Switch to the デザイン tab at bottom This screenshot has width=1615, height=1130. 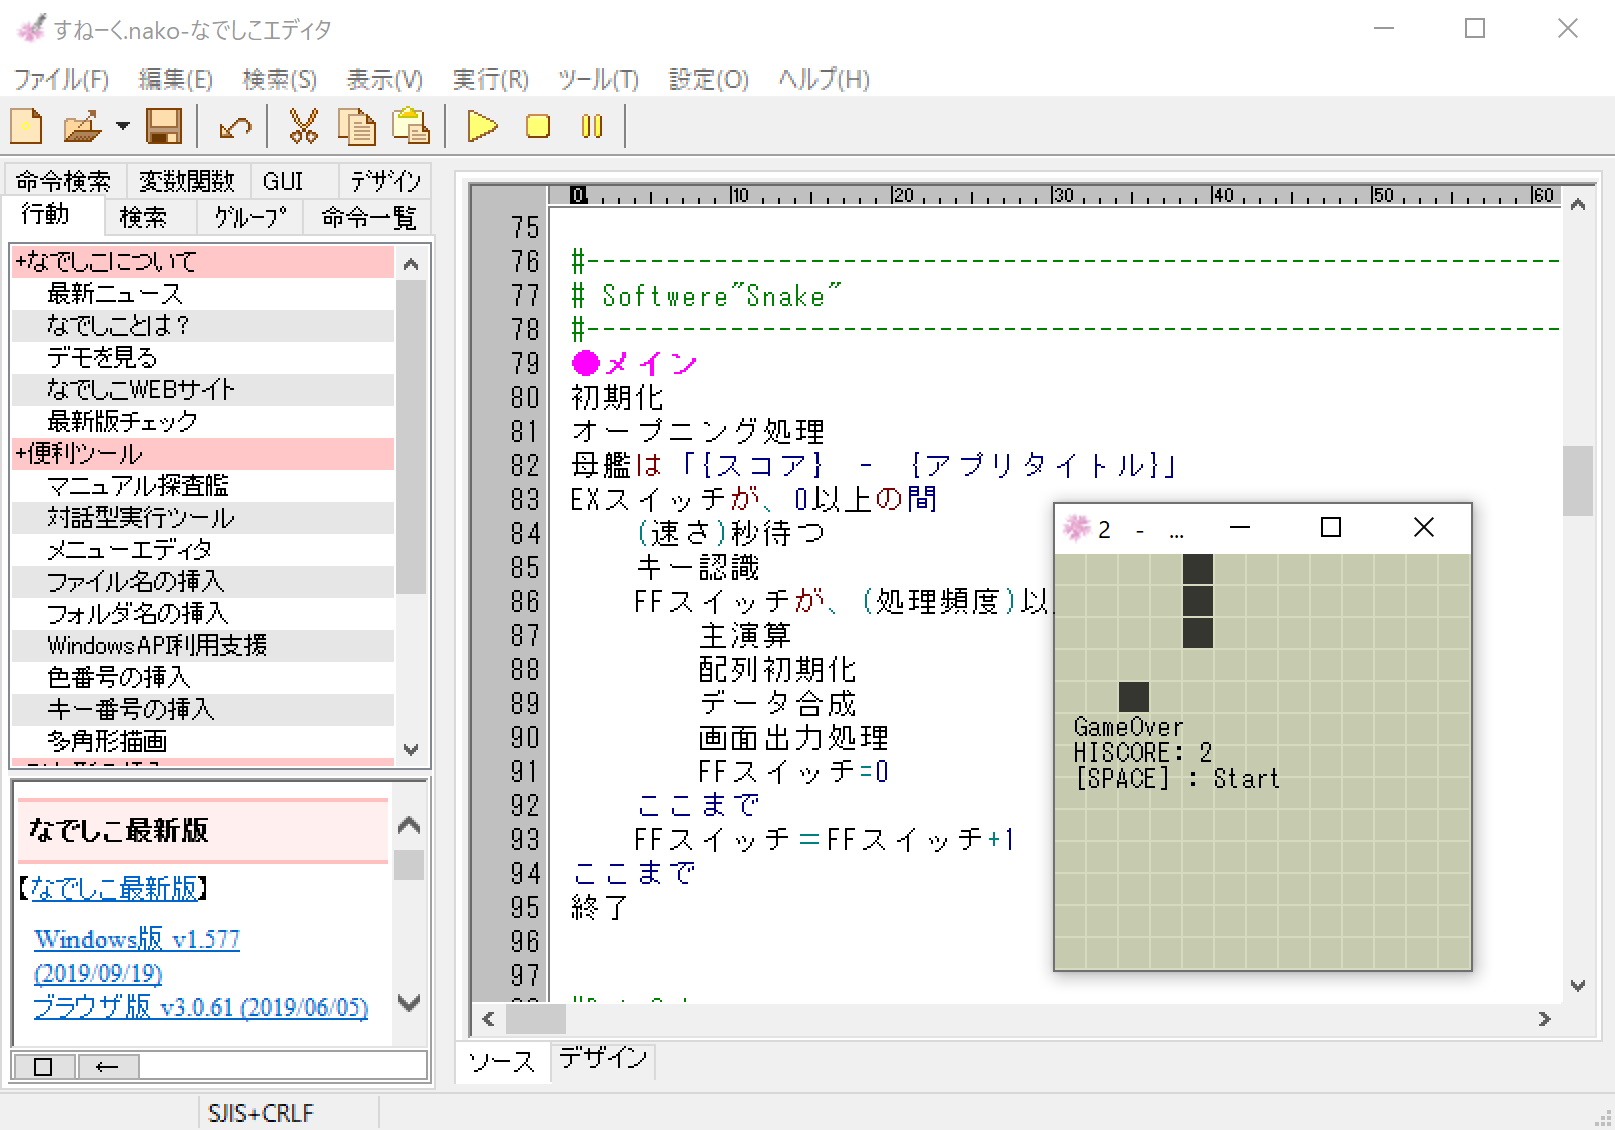click(x=602, y=1061)
